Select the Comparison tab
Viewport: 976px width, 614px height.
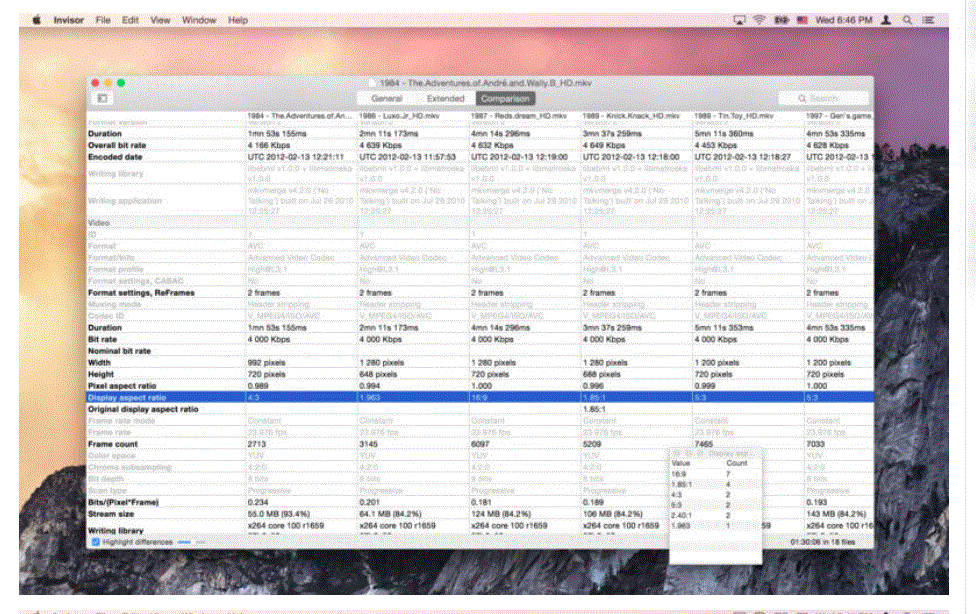click(505, 98)
